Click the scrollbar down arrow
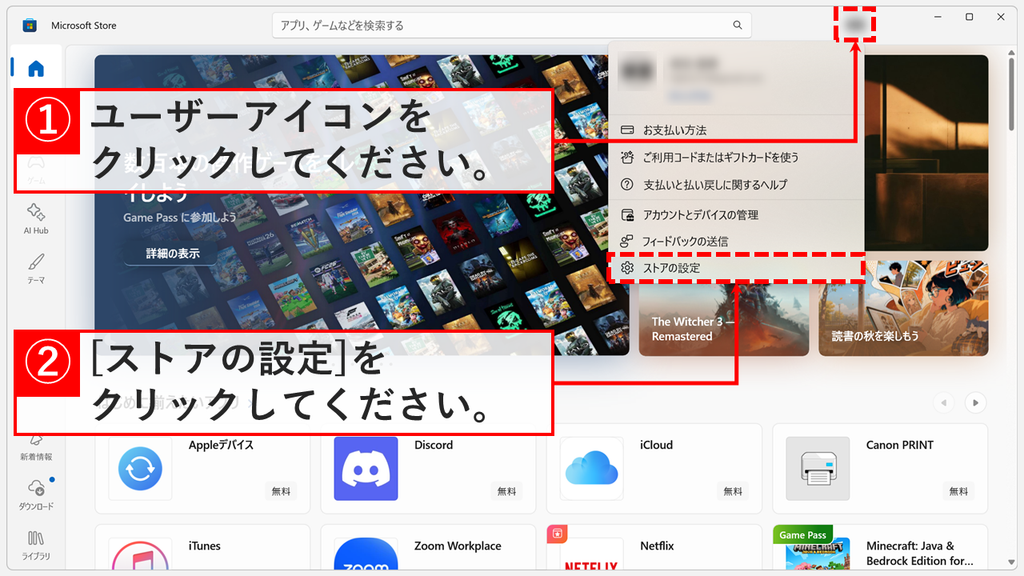This screenshot has height=576, width=1024. tap(1012, 562)
